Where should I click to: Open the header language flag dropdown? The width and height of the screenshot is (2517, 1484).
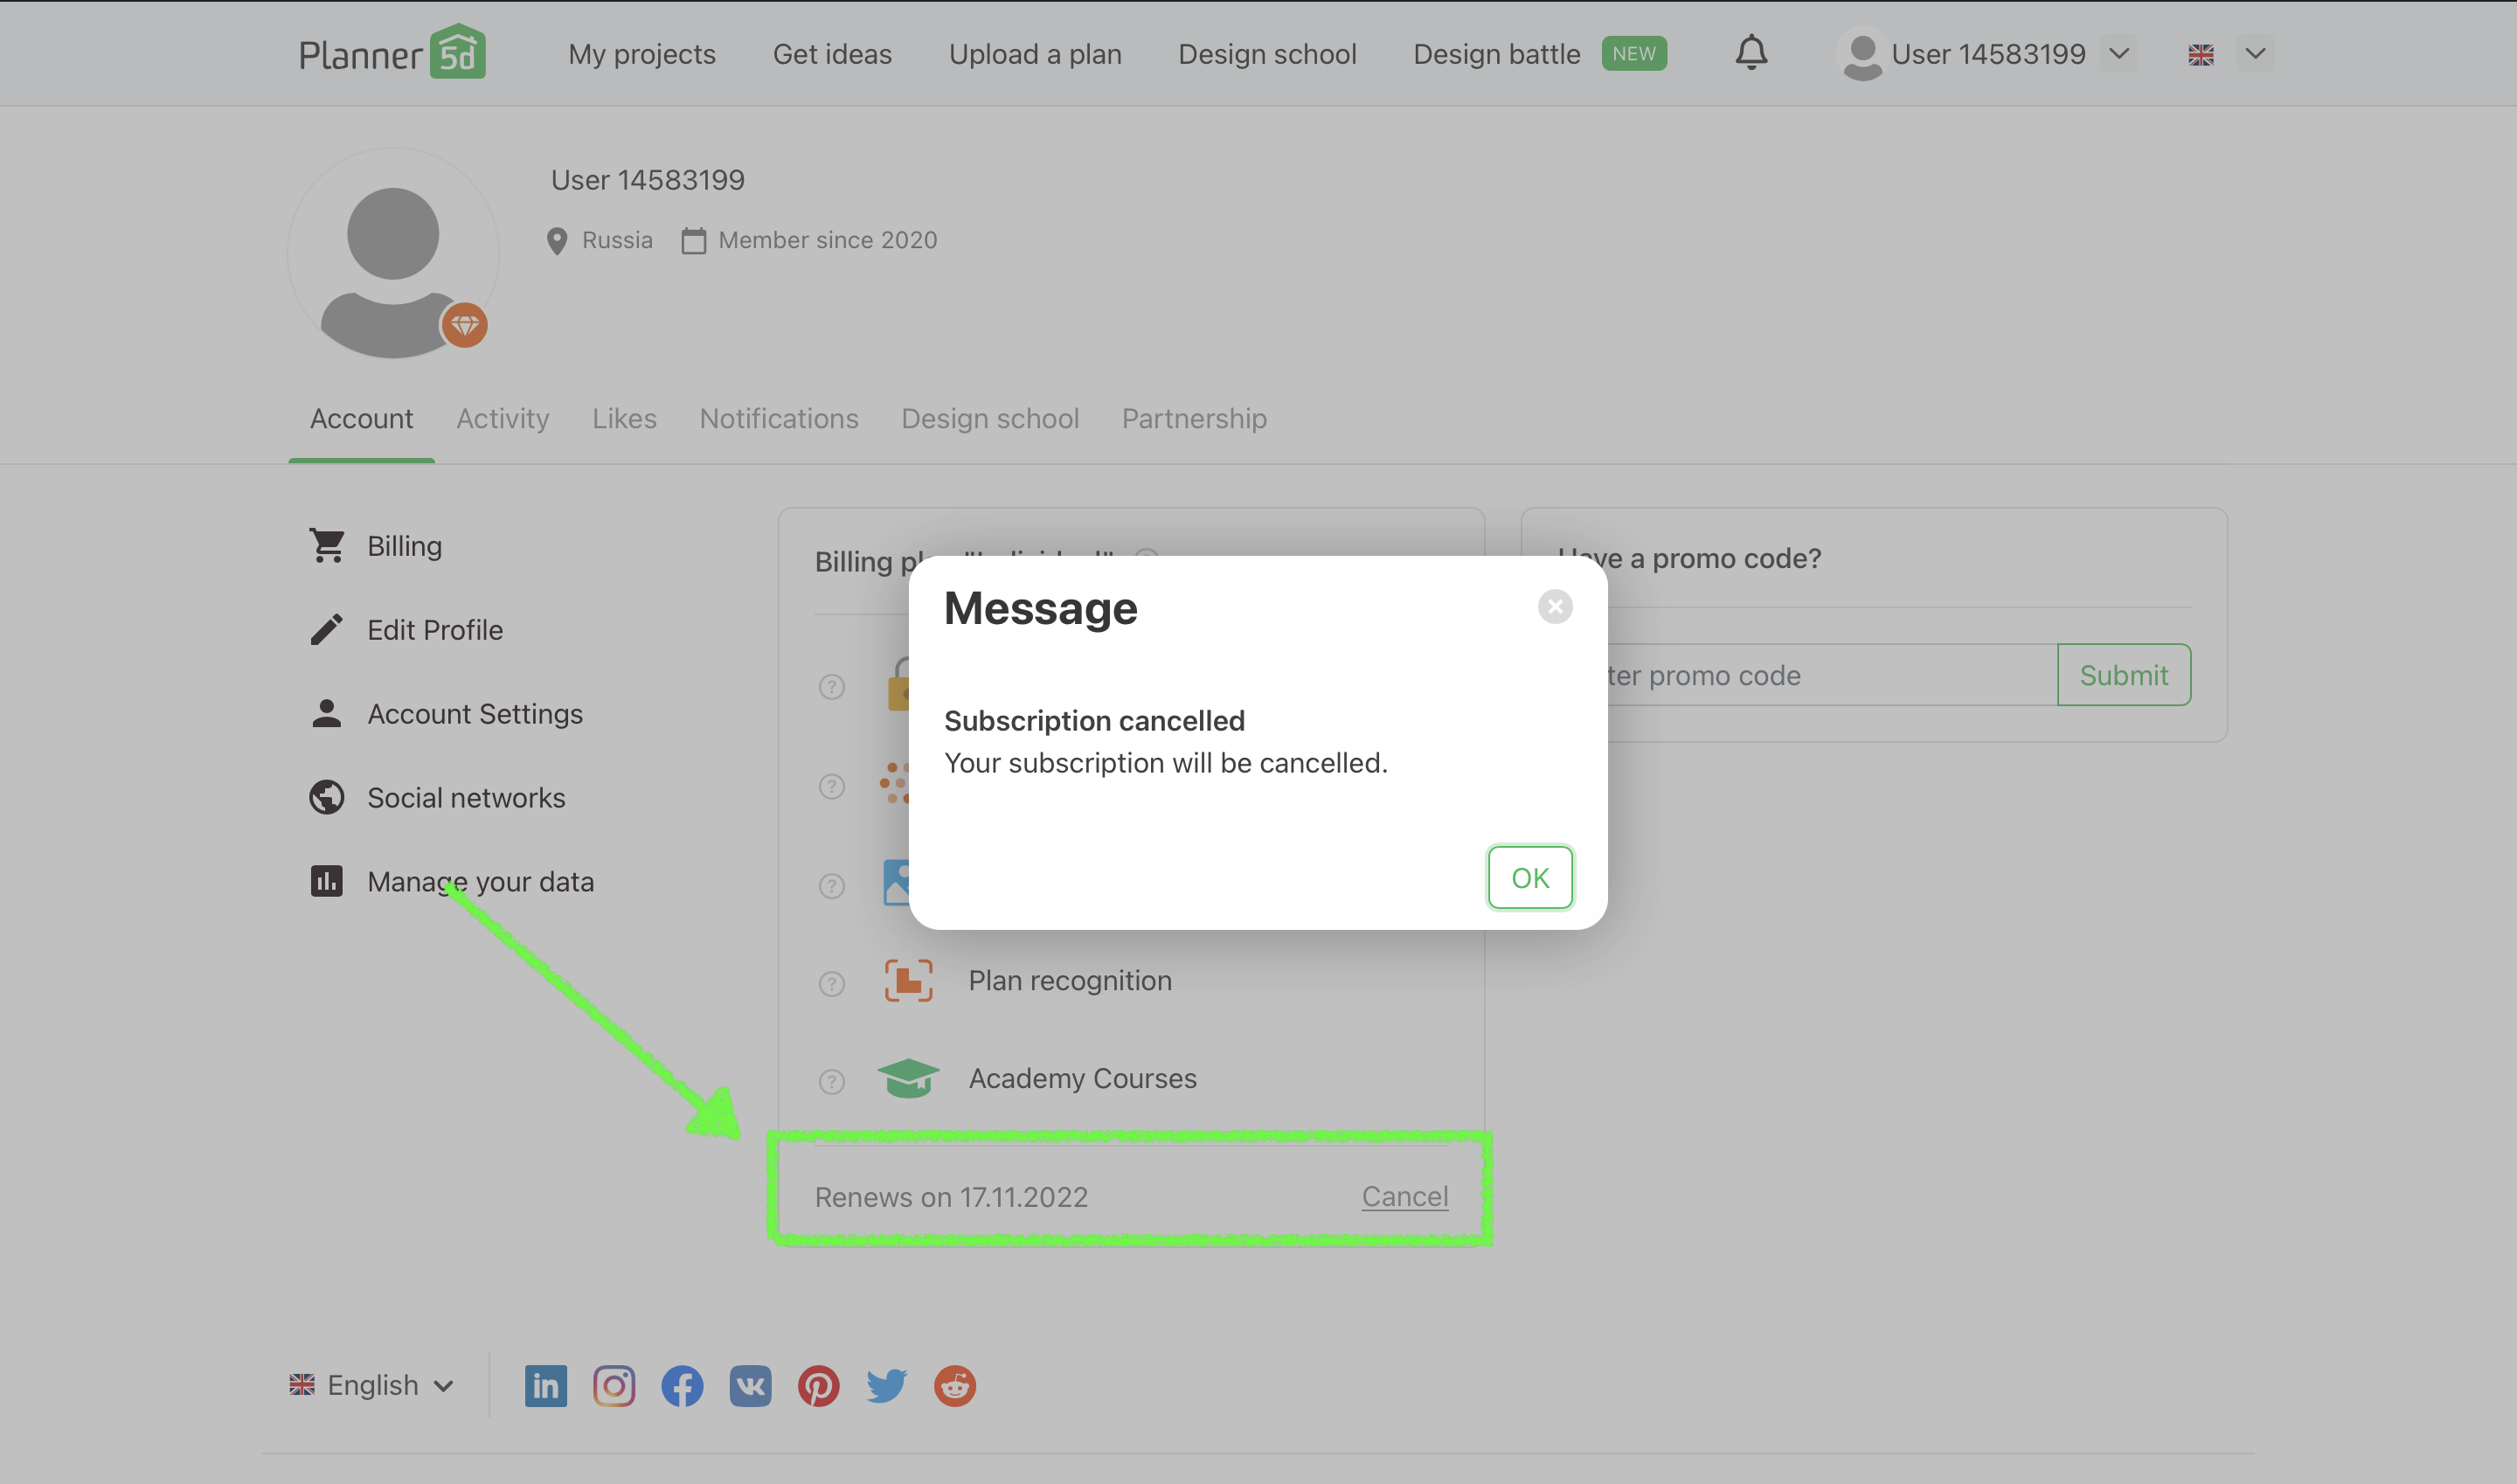pos(2254,53)
